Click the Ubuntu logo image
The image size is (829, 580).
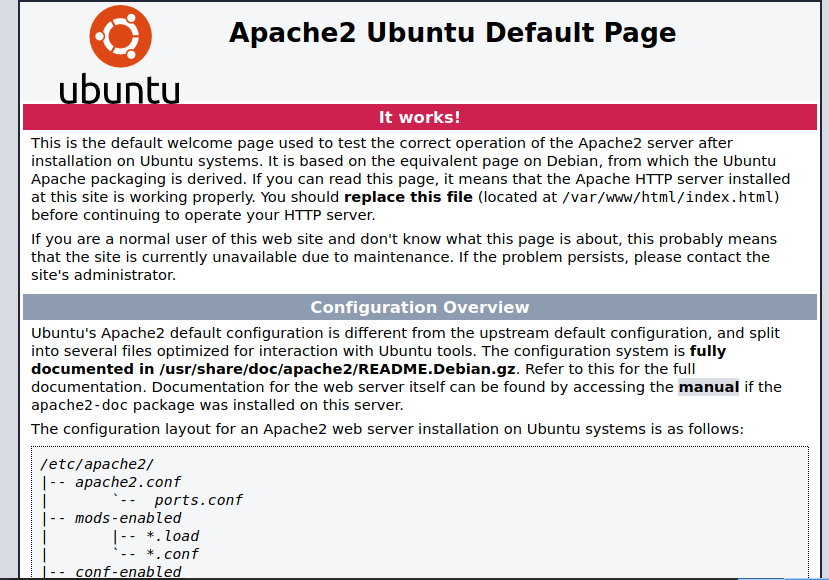coord(119,54)
